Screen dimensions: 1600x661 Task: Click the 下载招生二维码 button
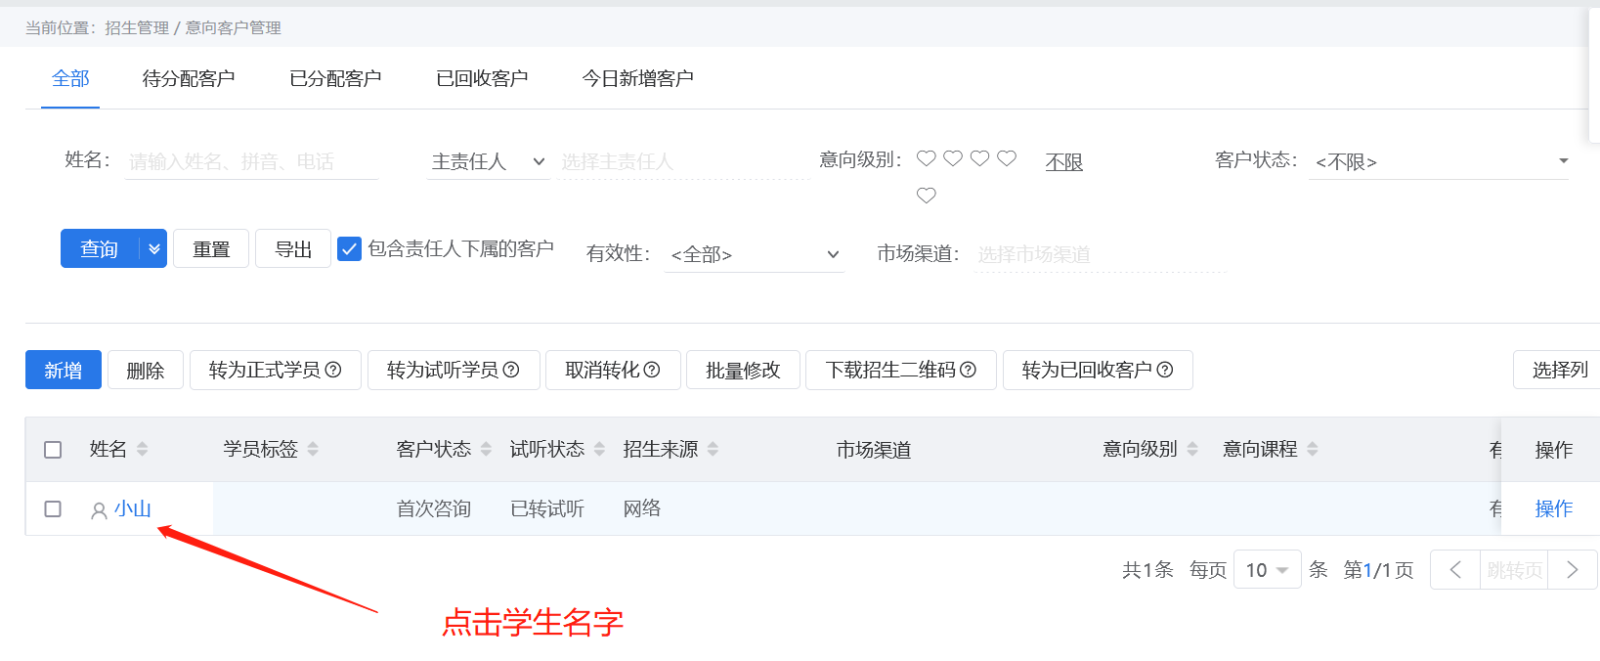tap(901, 370)
